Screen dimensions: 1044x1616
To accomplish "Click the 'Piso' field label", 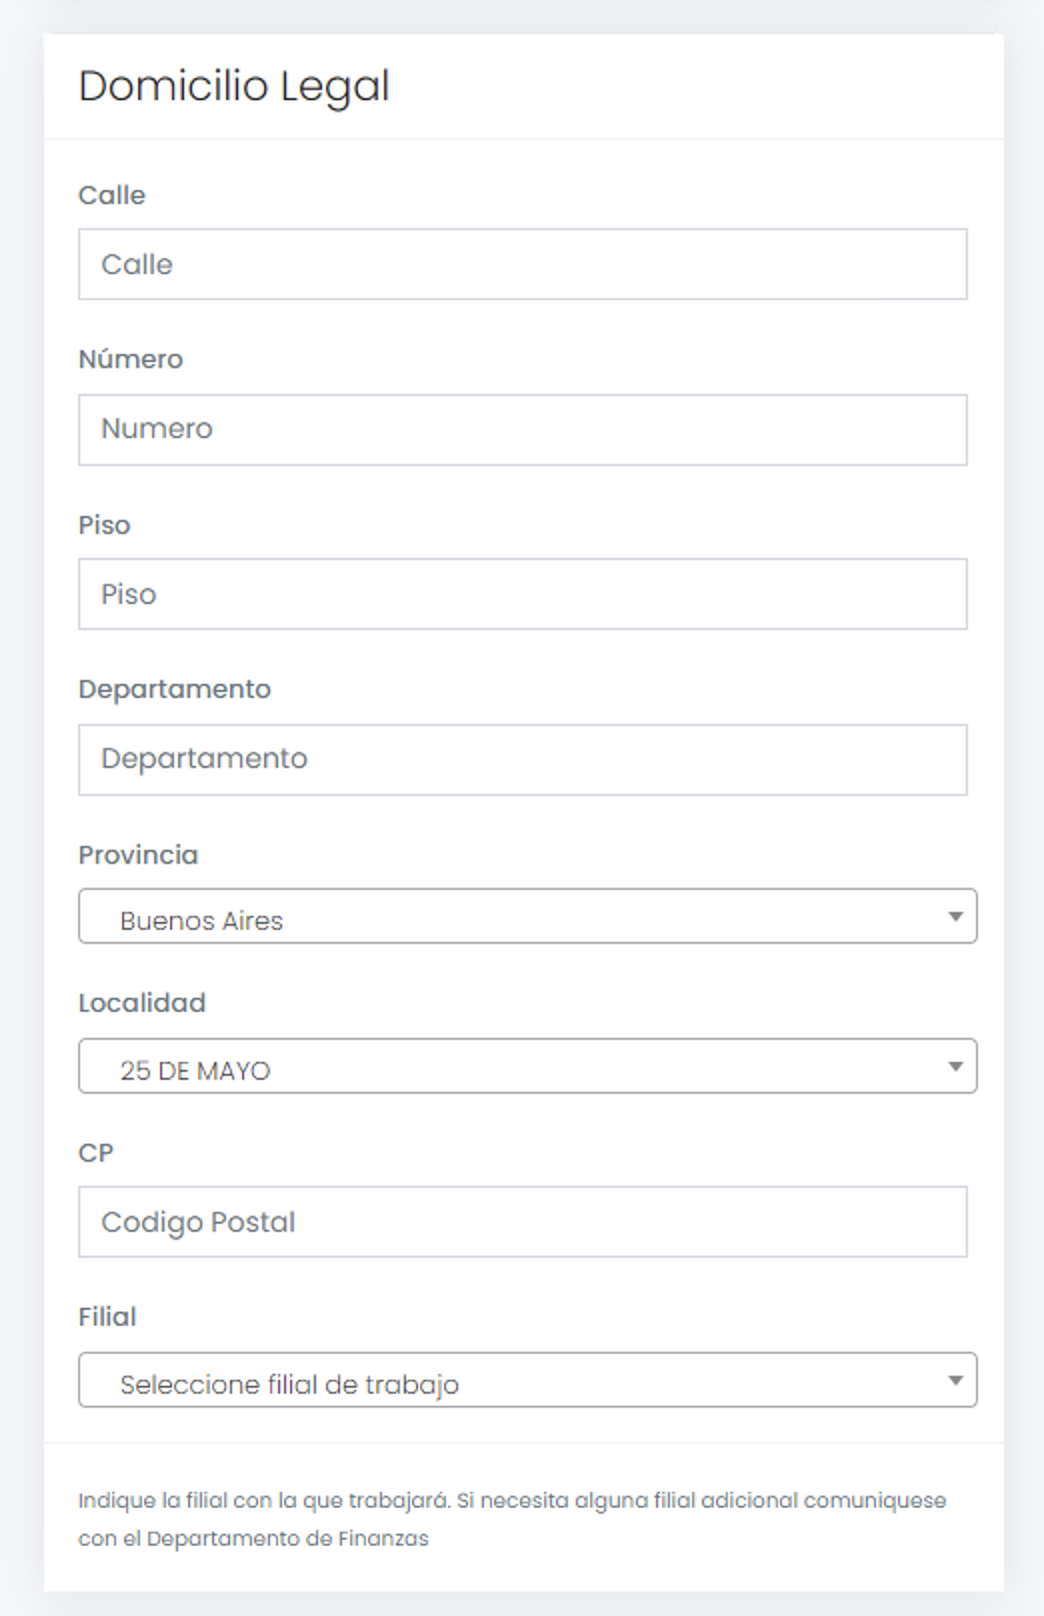I will pos(105,525).
